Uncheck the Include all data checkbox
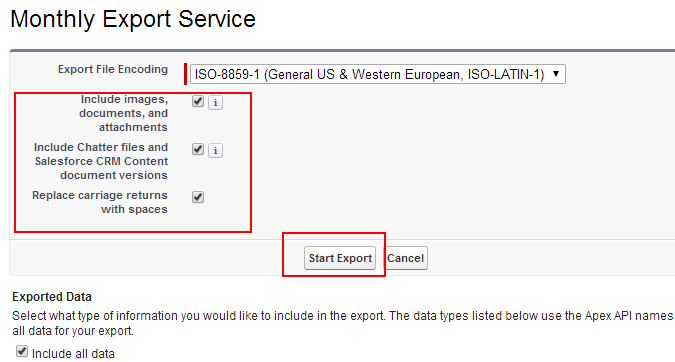 (22, 351)
